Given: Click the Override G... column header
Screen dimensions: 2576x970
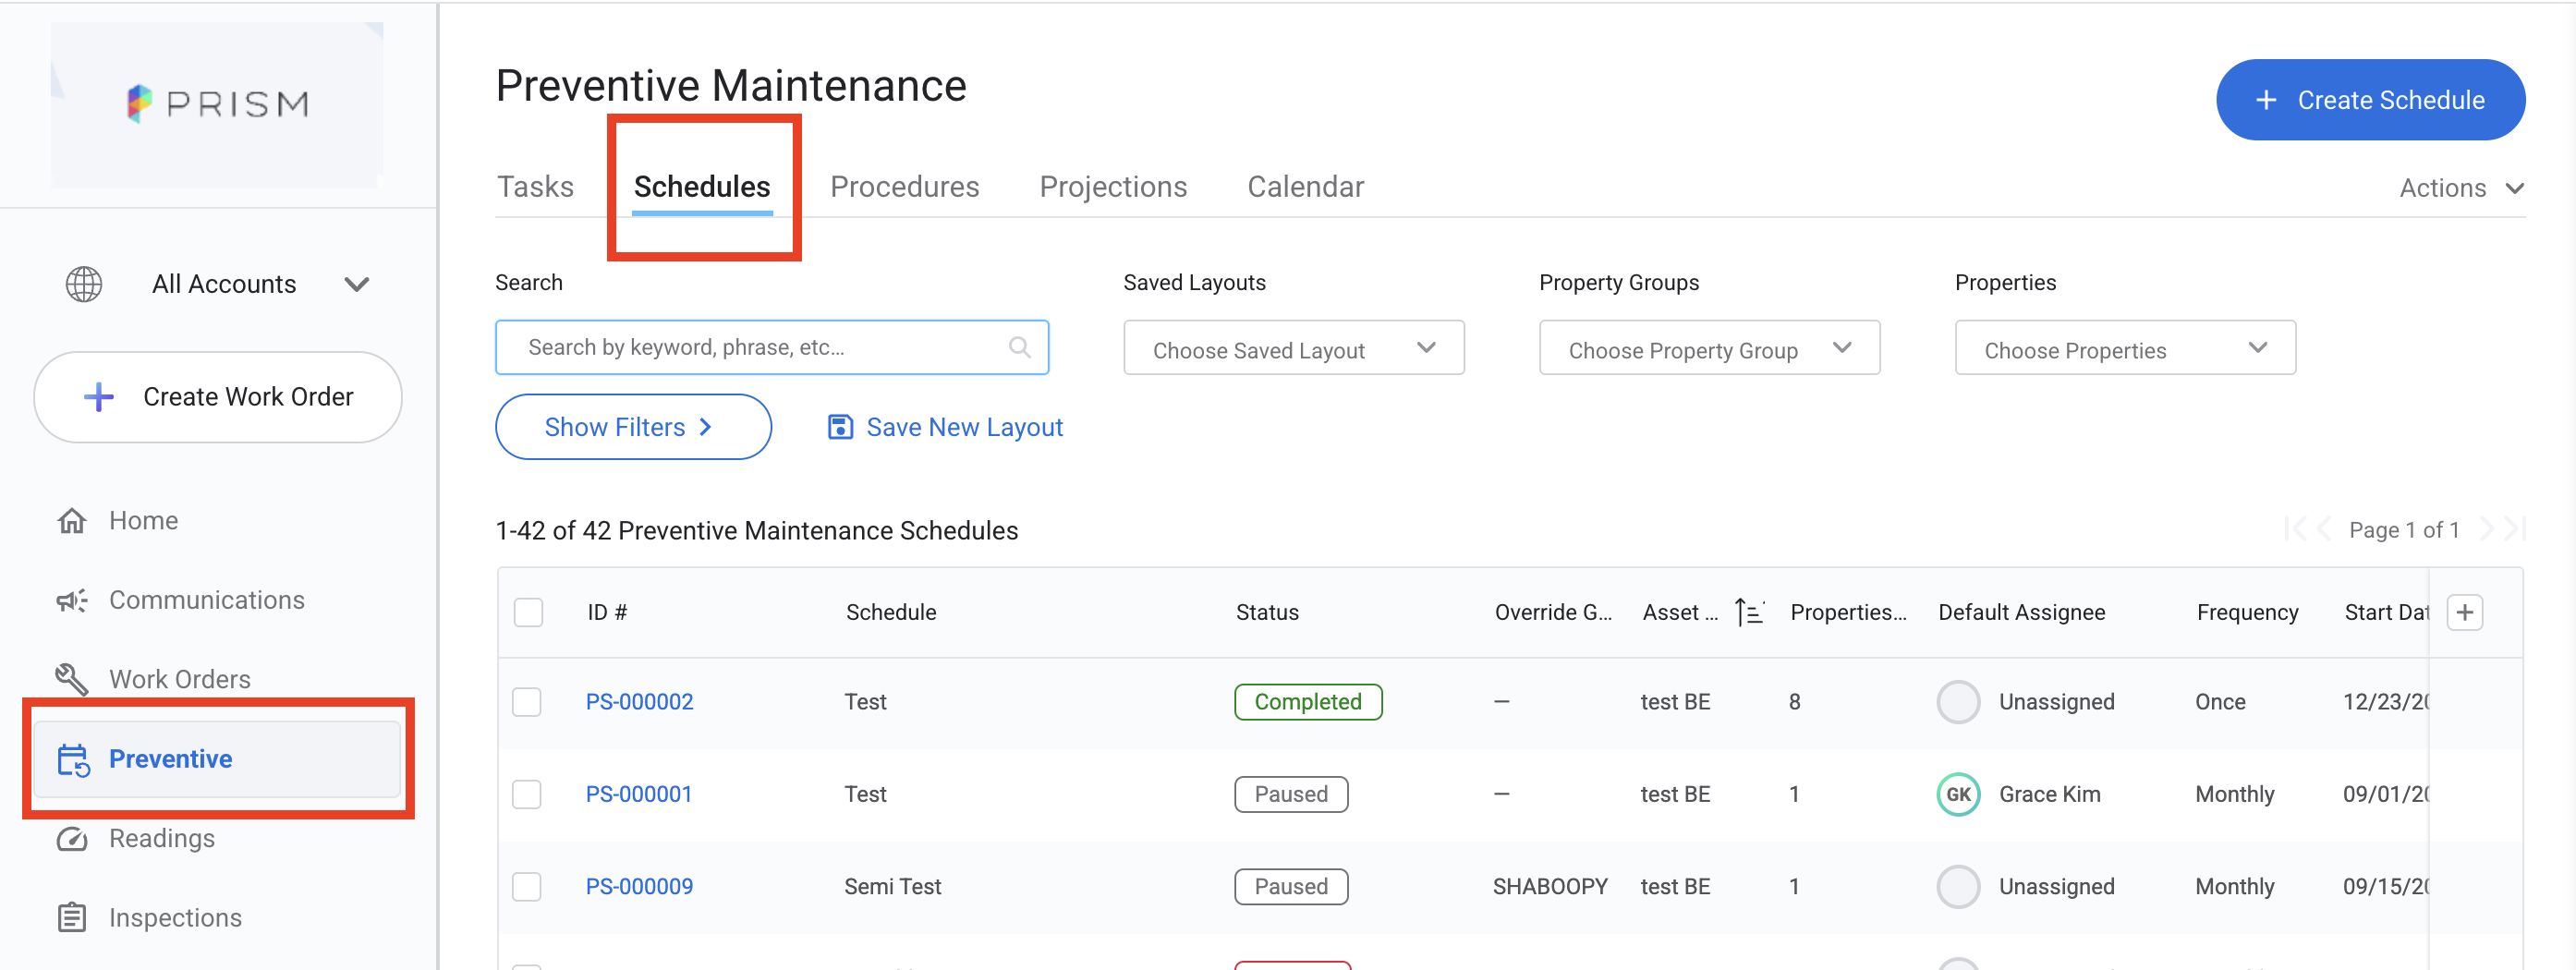Looking at the screenshot, I should click(x=1553, y=612).
